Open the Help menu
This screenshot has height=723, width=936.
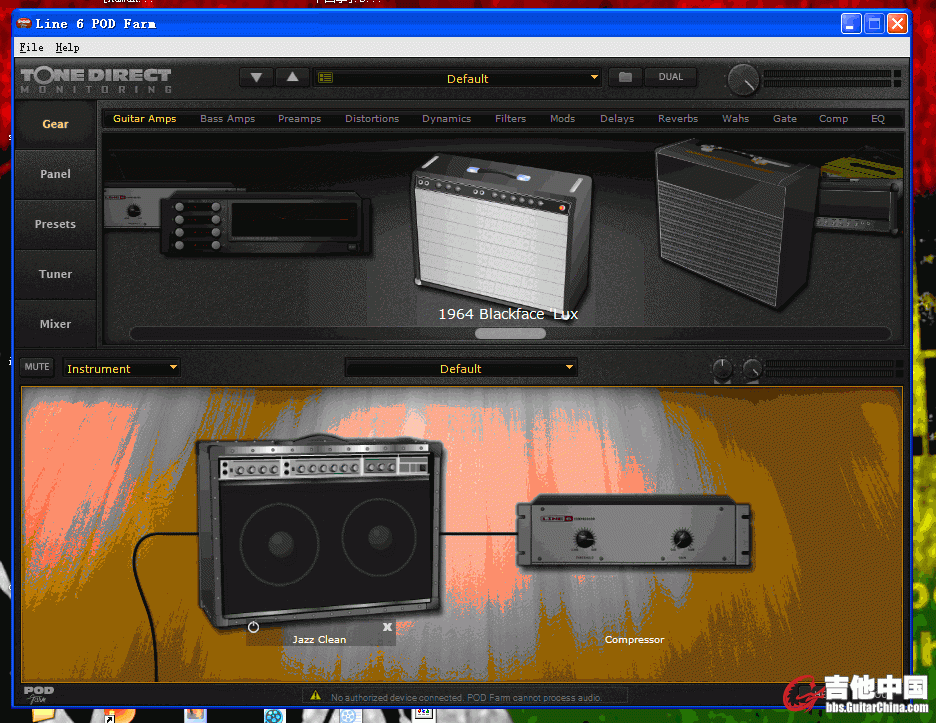coord(67,47)
